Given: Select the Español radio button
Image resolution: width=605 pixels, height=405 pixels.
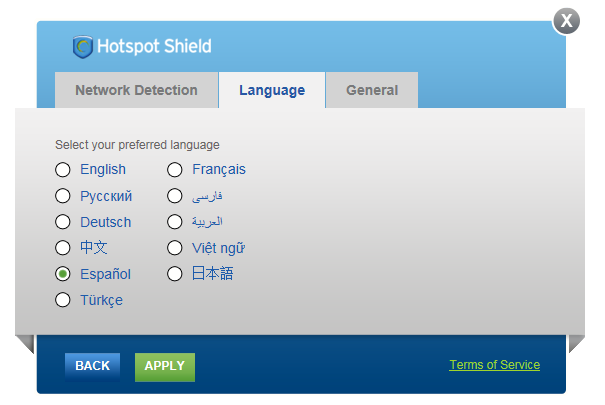Looking at the screenshot, I should [63, 274].
